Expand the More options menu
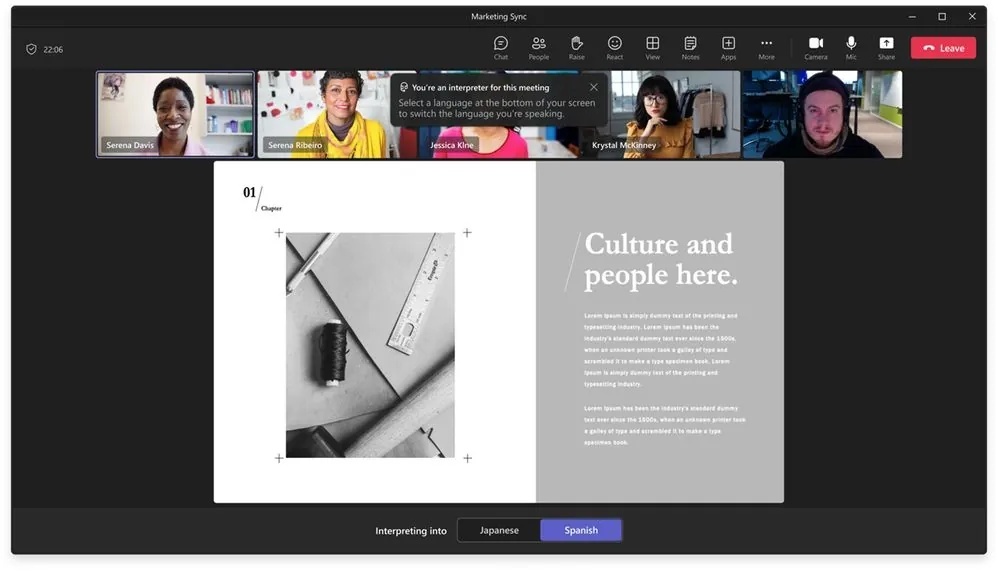The height and width of the screenshot is (571, 998). pos(766,47)
